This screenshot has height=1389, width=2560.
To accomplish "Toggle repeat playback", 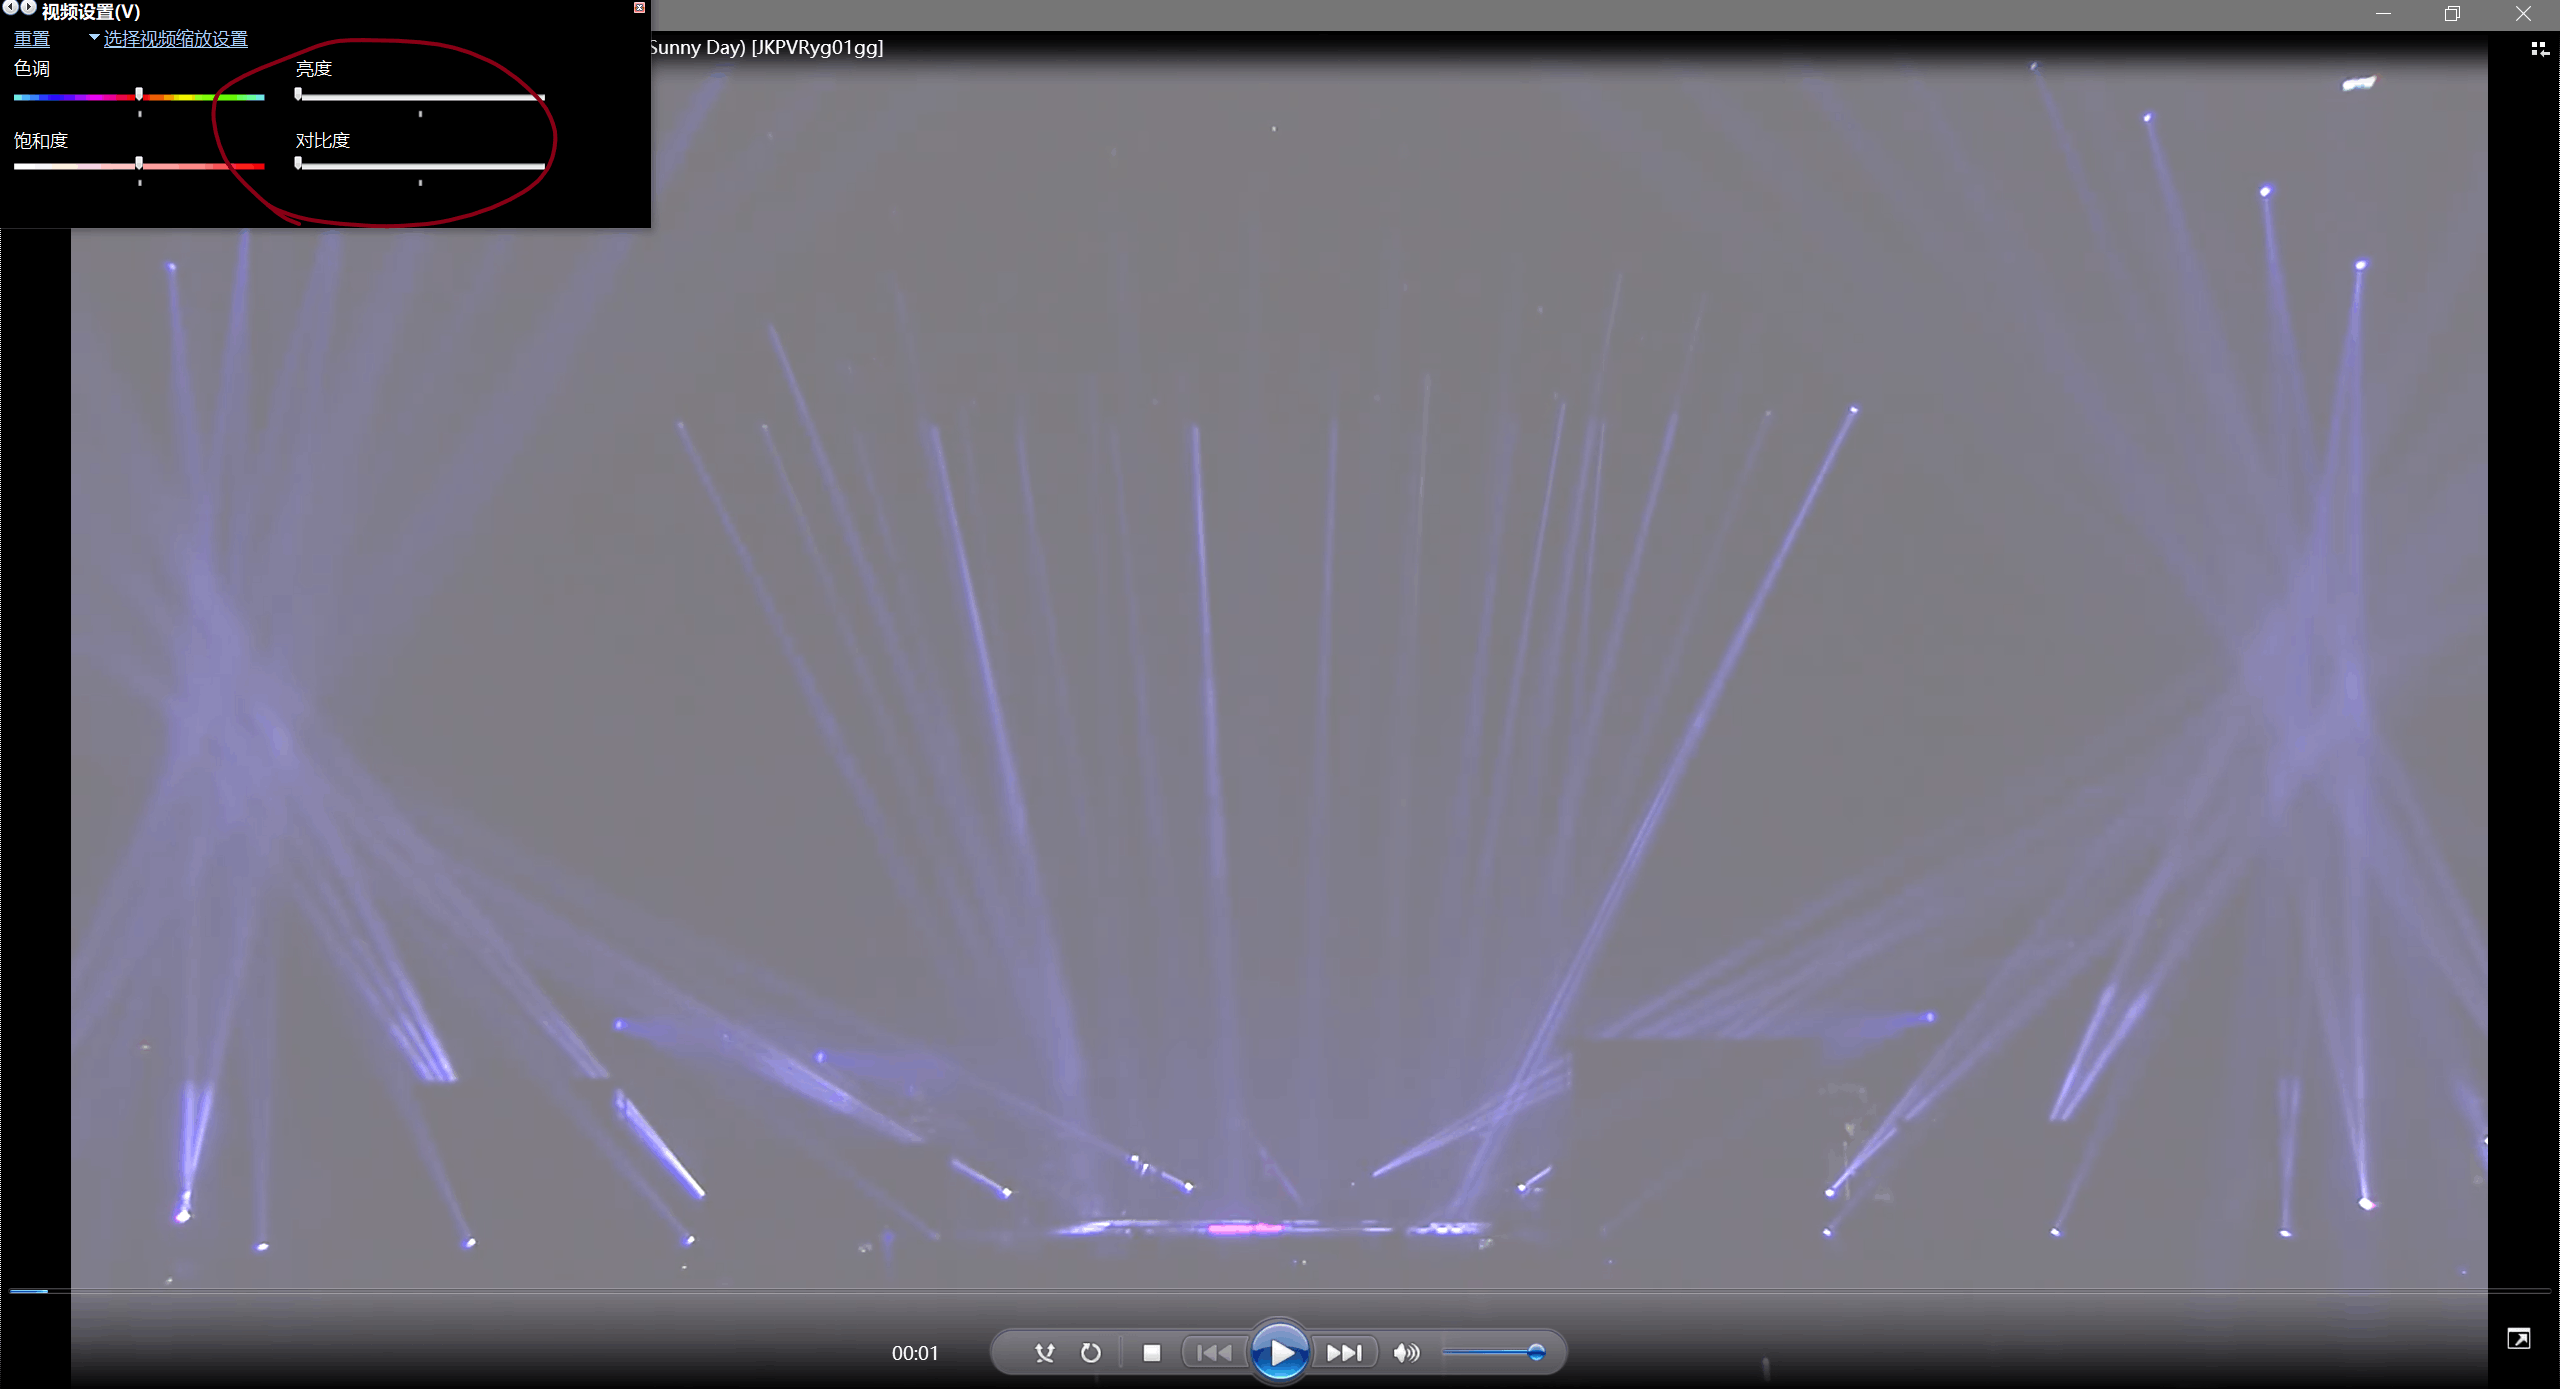I will click(1091, 1353).
